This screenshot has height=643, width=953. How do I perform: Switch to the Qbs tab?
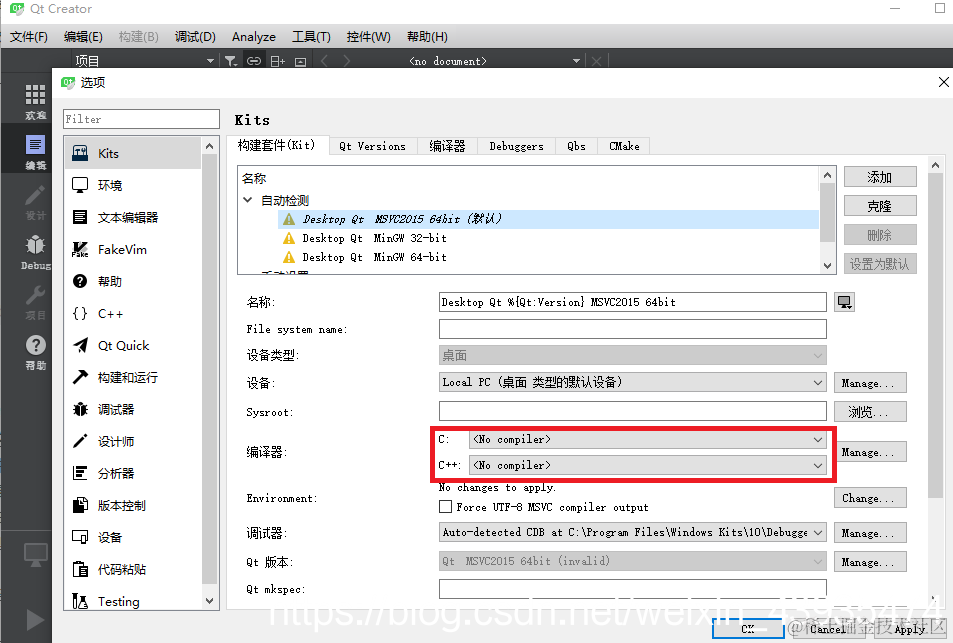coord(576,146)
